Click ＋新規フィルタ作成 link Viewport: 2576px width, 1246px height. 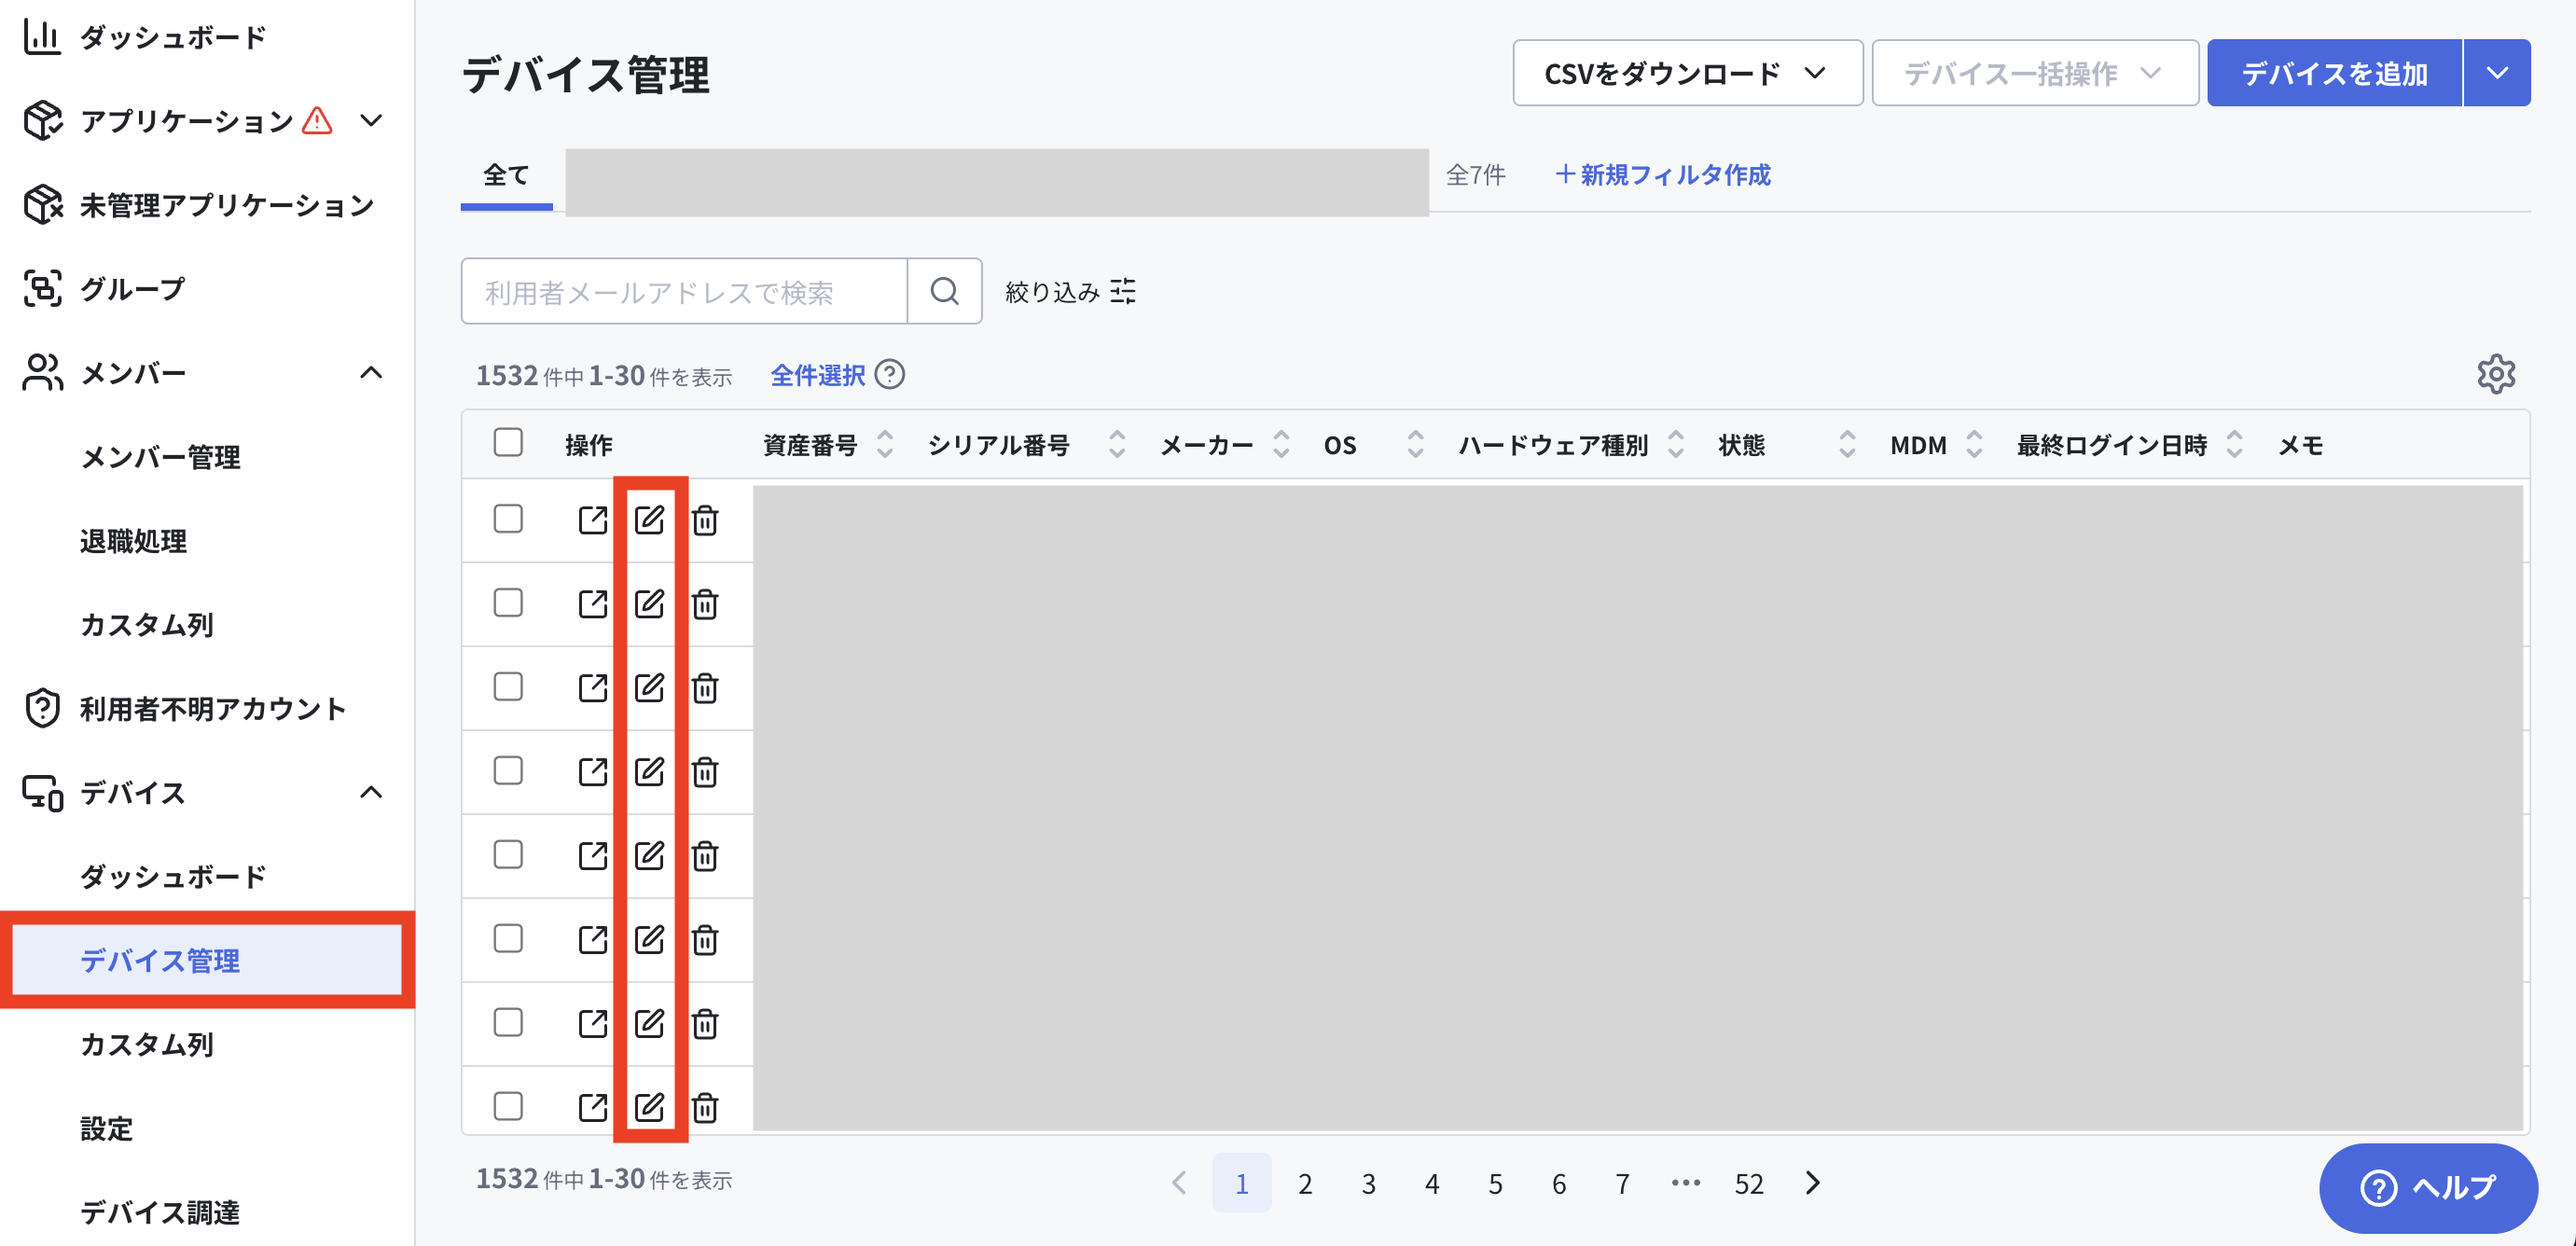pyautogui.click(x=1662, y=175)
